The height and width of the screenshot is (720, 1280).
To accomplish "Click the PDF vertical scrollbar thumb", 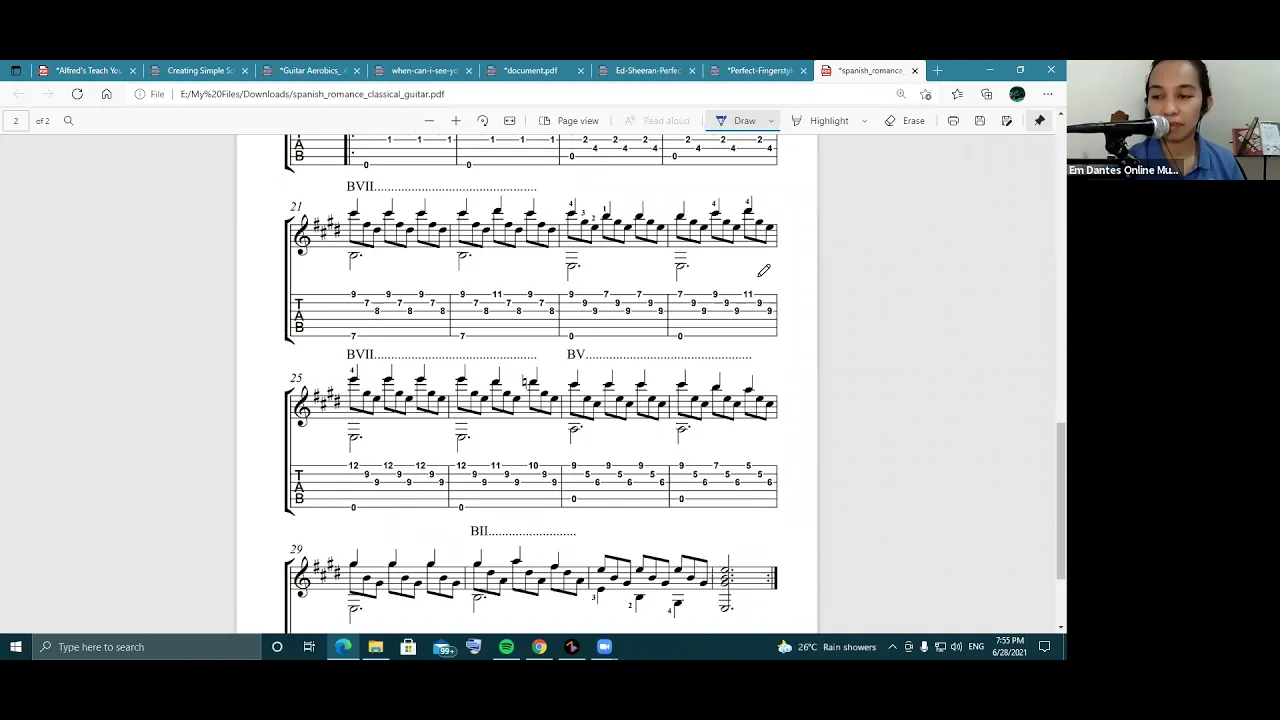I will point(1061,500).
